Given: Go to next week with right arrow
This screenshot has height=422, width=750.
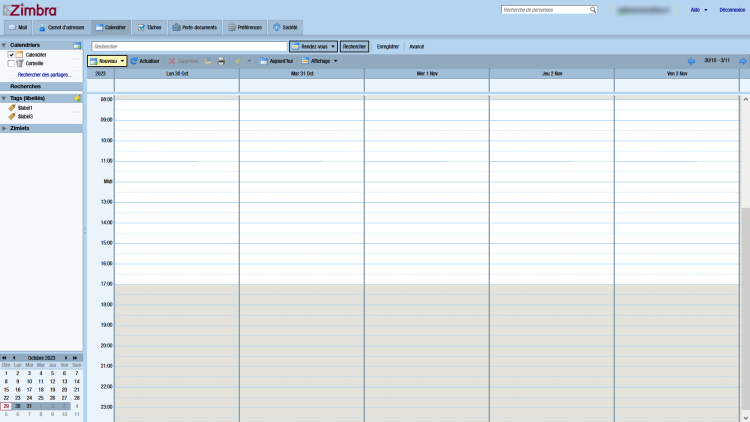Looking at the screenshot, I should click(x=742, y=61).
